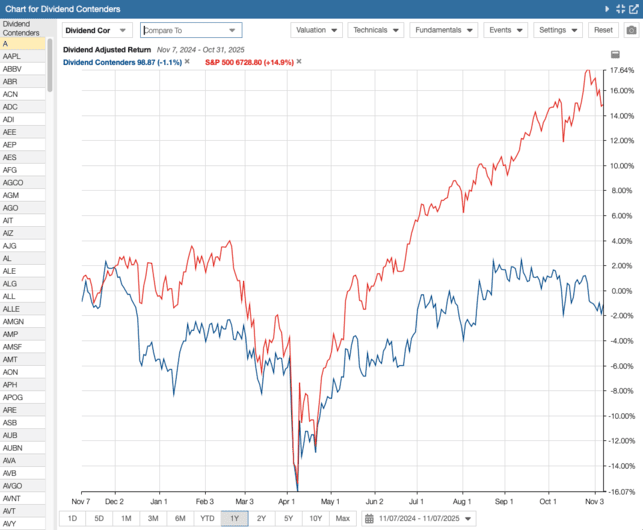Open the Events menu
The width and height of the screenshot is (643, 530).
tap(505, 30)
